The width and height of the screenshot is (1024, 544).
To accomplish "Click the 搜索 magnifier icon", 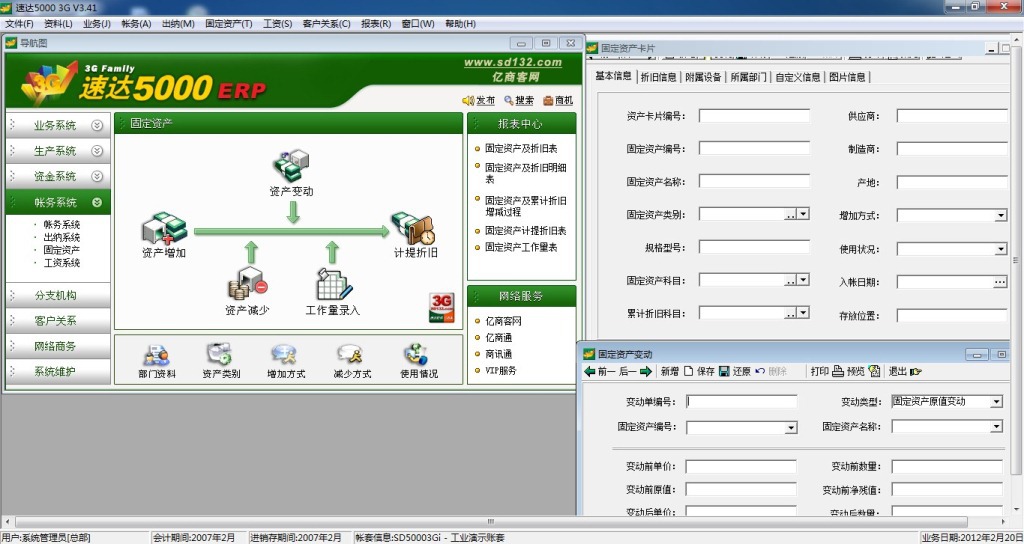I will (x=509, y=100).
